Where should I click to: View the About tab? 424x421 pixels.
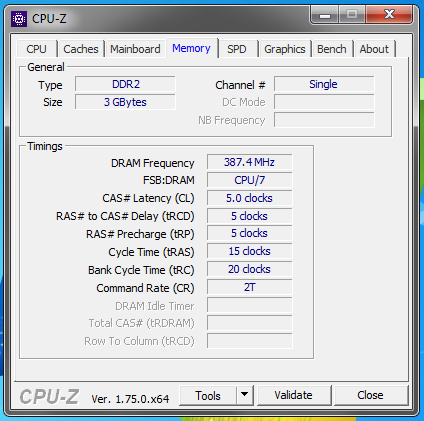click(374, 49)
